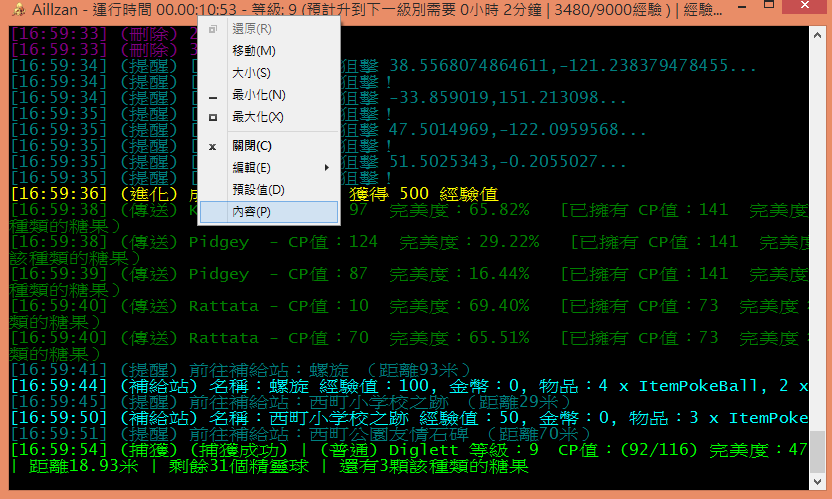832x499 pixels.
Task: Click the minimize dash icon beside 最小化(N)
Action: [x=213, y=98]
